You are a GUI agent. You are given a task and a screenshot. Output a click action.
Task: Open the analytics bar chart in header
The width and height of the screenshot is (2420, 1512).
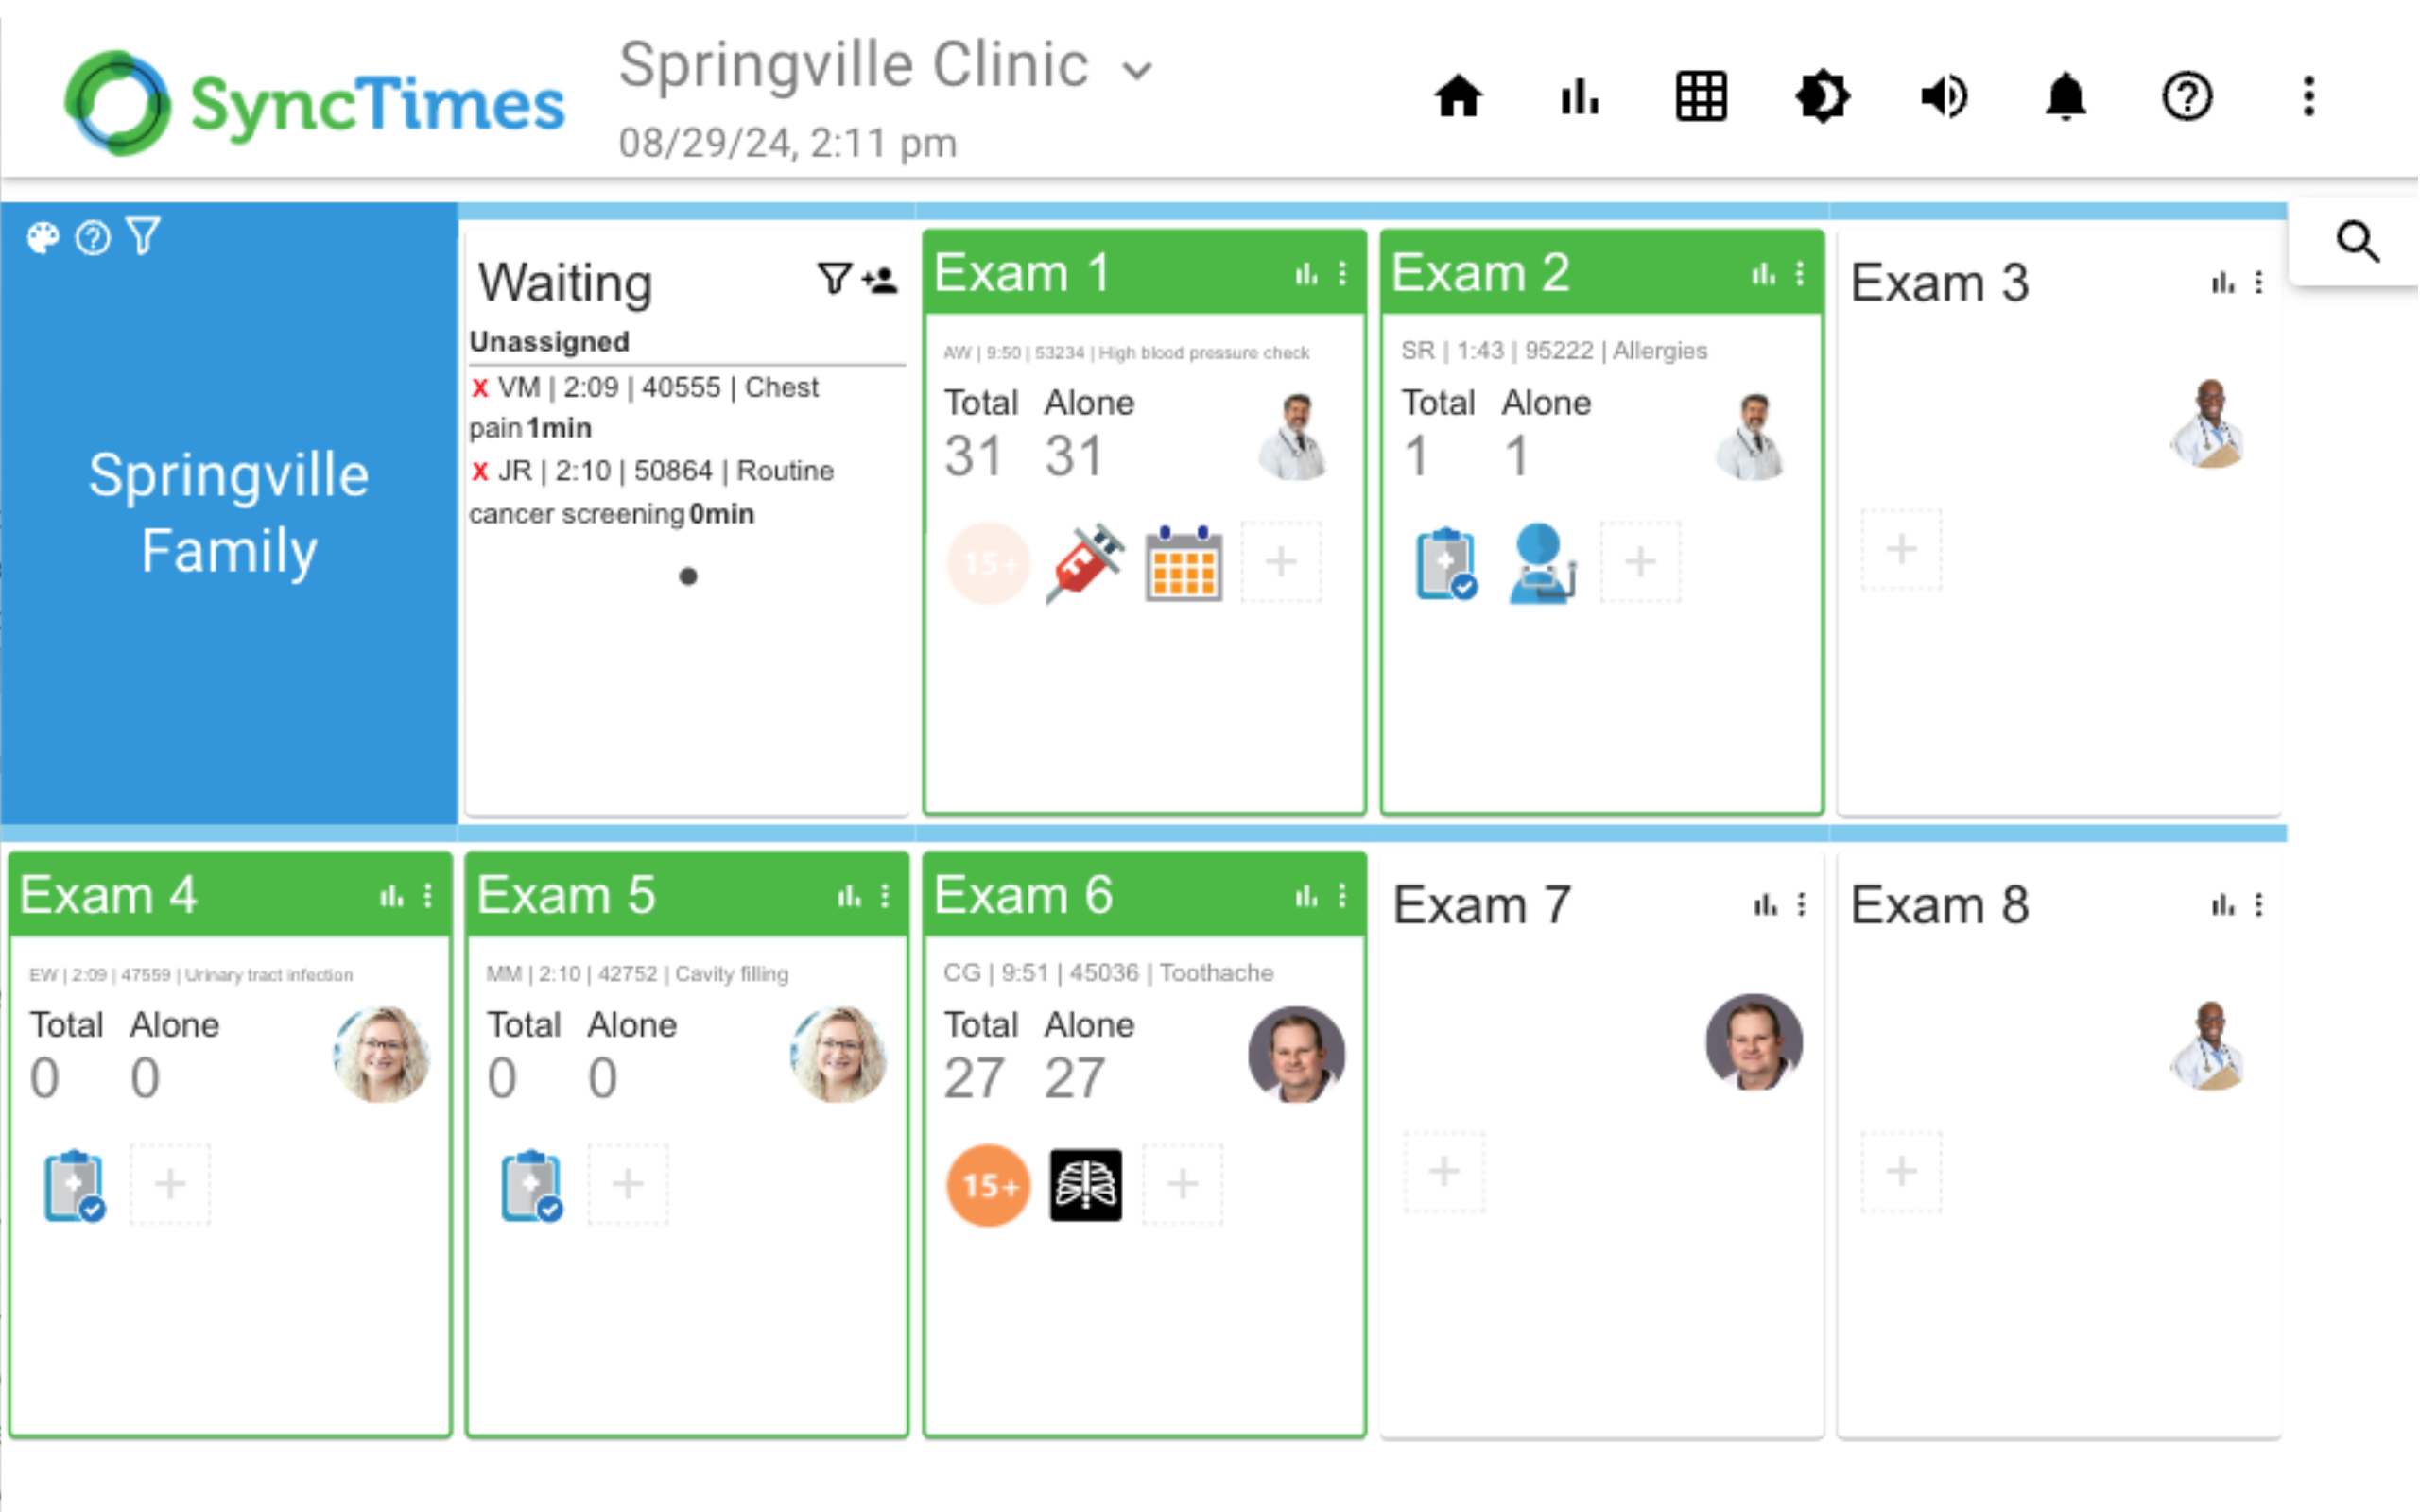(x=1580, y=98)
